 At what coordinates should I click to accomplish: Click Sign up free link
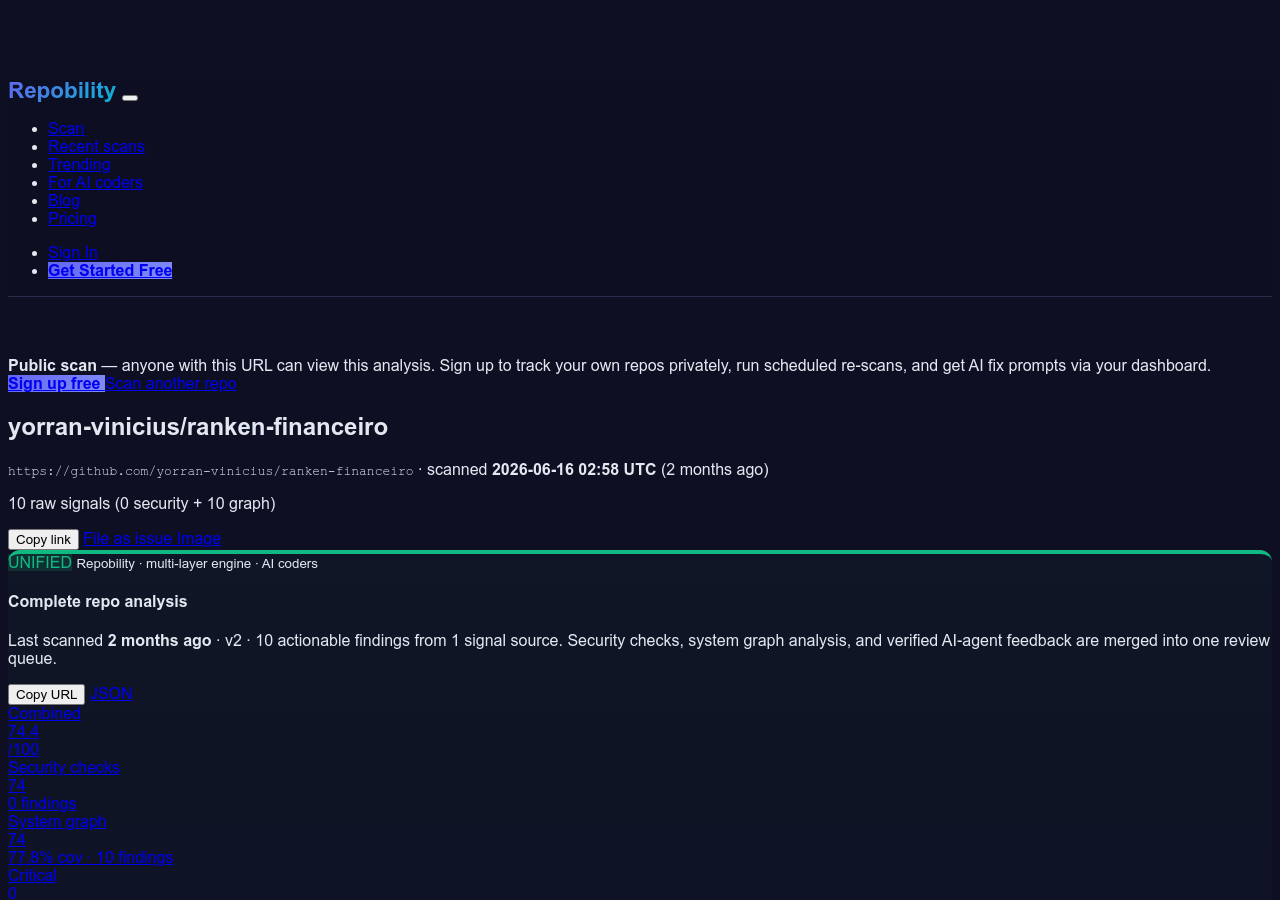[56, 383]
